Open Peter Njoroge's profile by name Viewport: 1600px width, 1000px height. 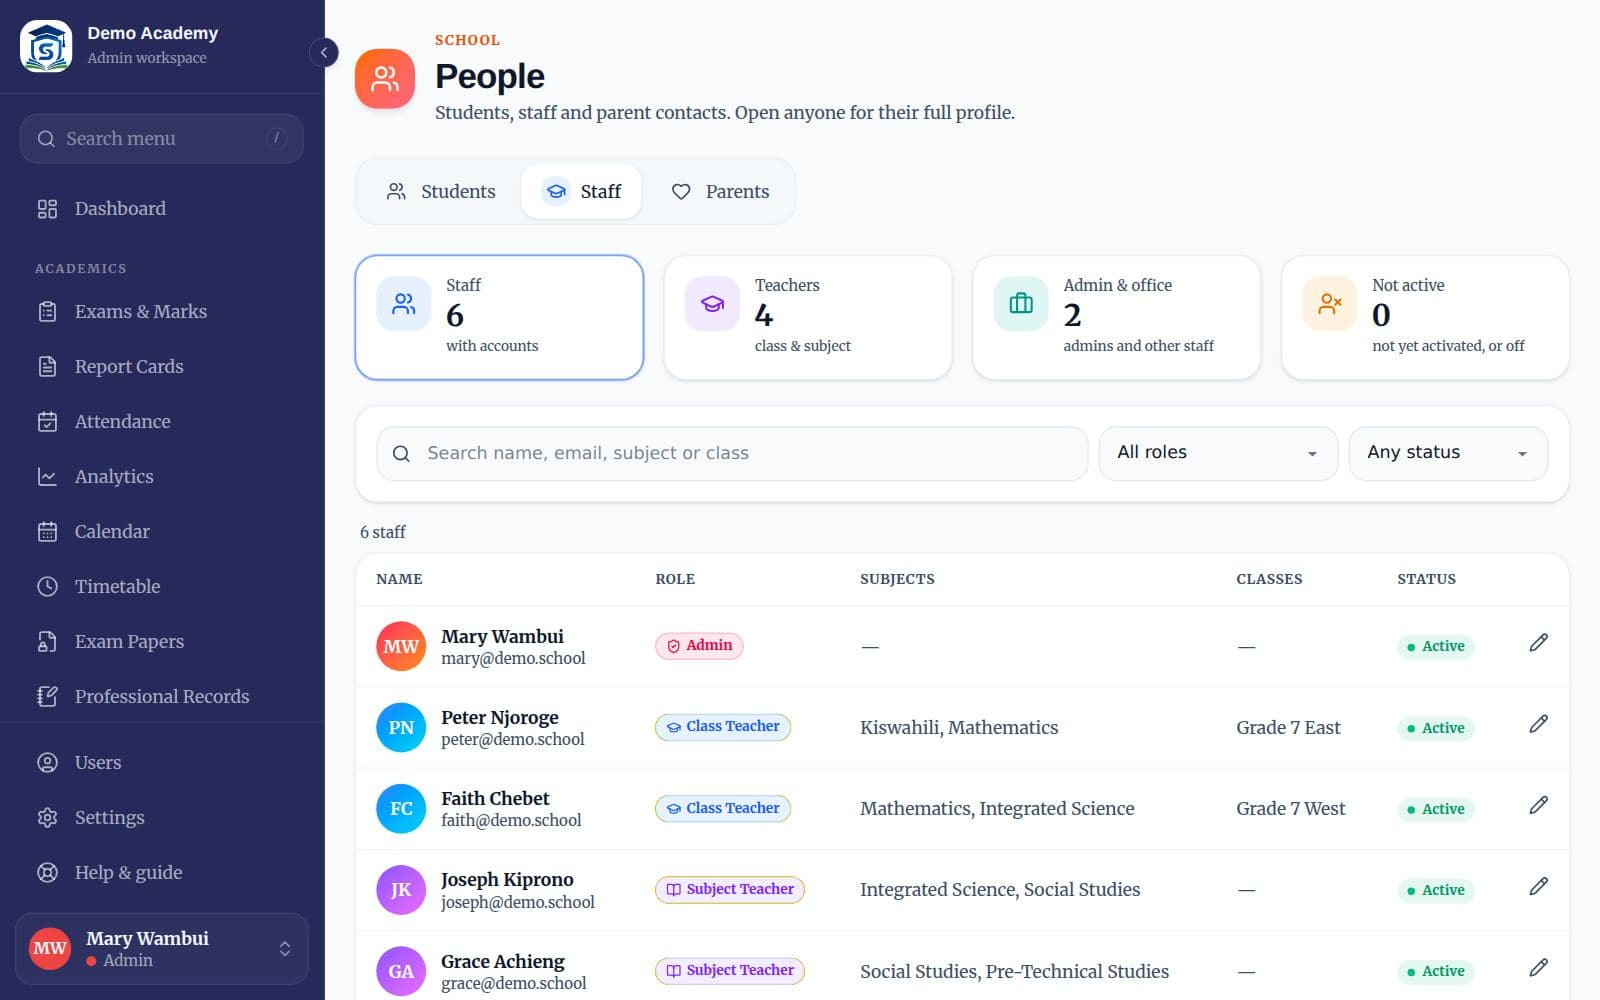(500, 718)
